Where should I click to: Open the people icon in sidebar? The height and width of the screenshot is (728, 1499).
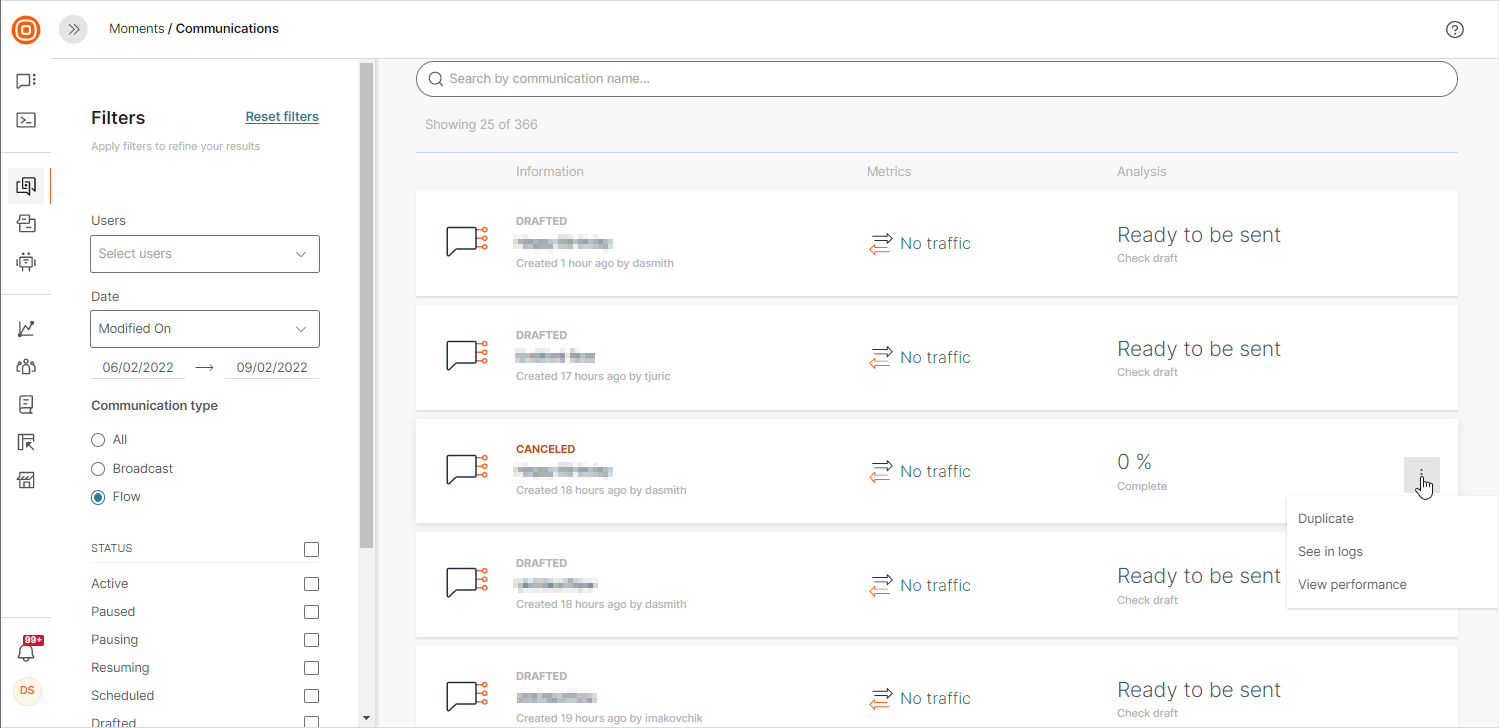tap(26, 367)
